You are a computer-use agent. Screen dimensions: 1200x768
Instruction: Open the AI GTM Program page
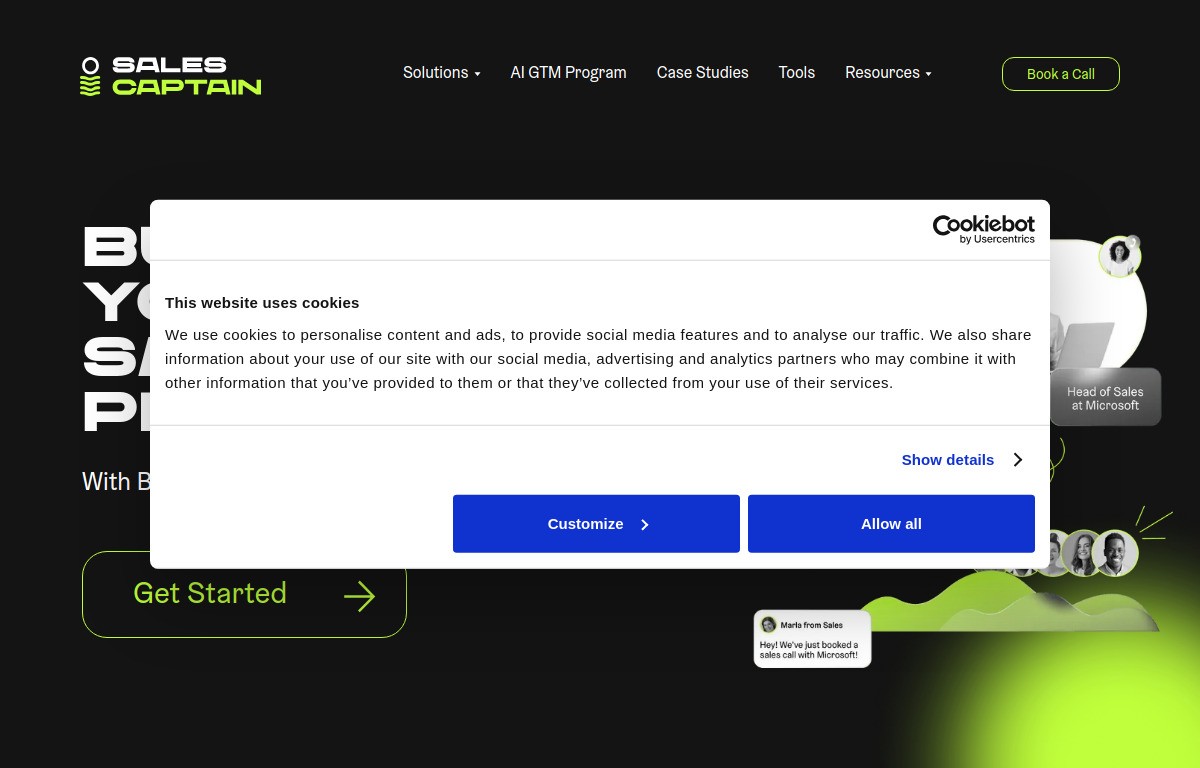click(x=568, y=73)
